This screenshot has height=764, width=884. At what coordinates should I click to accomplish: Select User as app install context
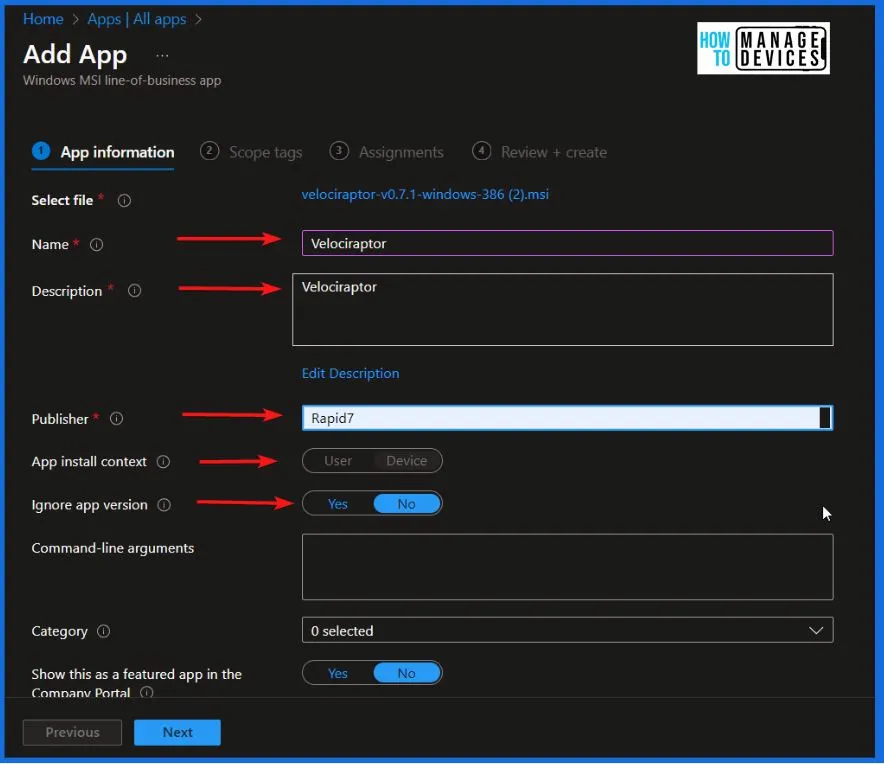coord(338,461)
